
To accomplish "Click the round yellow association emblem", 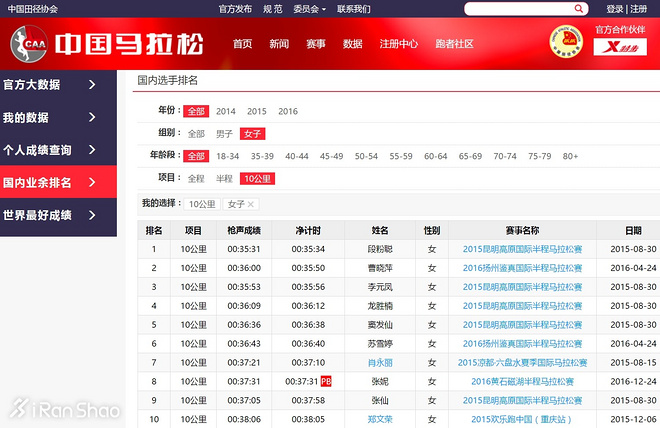I will click(x=566, y=41).
